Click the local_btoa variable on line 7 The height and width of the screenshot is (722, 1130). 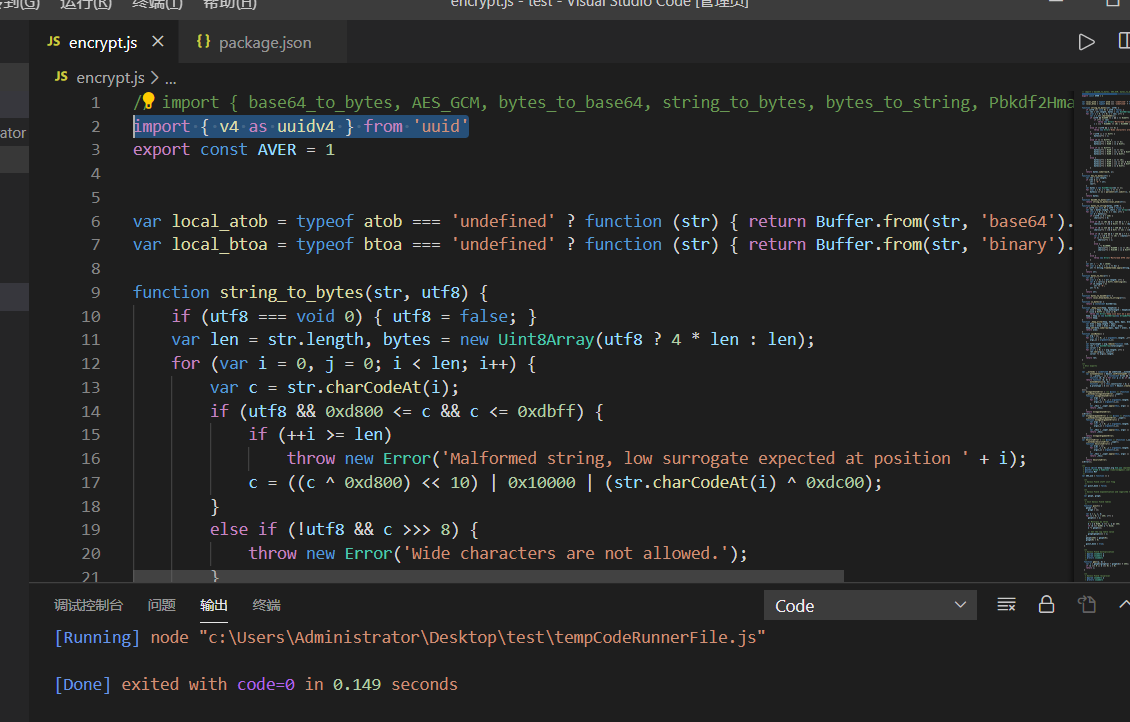tap(219, 244)
